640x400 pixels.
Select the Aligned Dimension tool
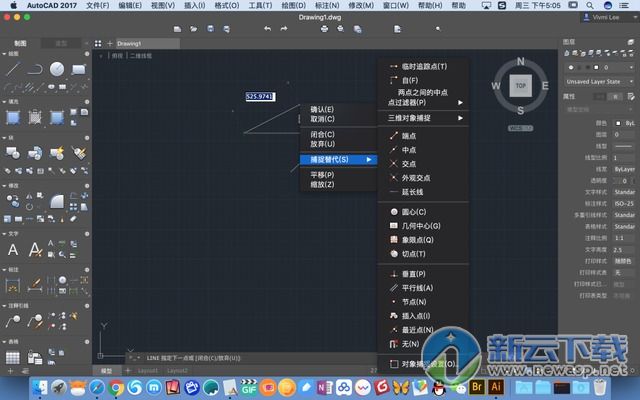pyautogui.click(x=35, y=285)
